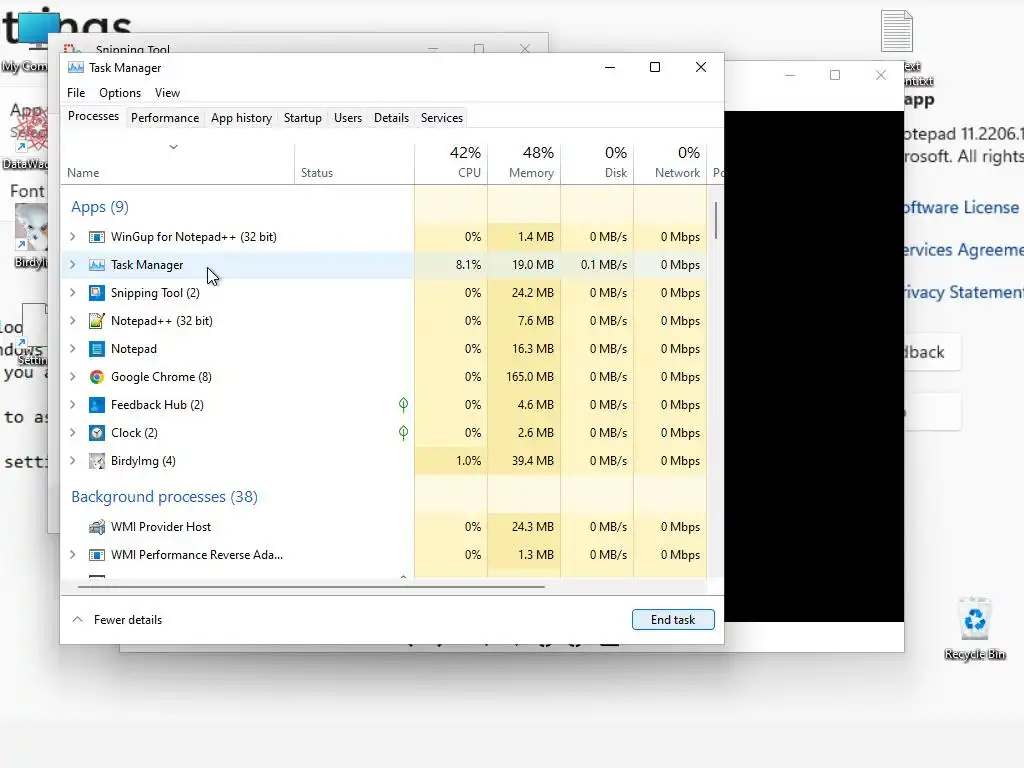1024x768 pixels.
Task: Select the text file desktop icon
Action: 896,31
